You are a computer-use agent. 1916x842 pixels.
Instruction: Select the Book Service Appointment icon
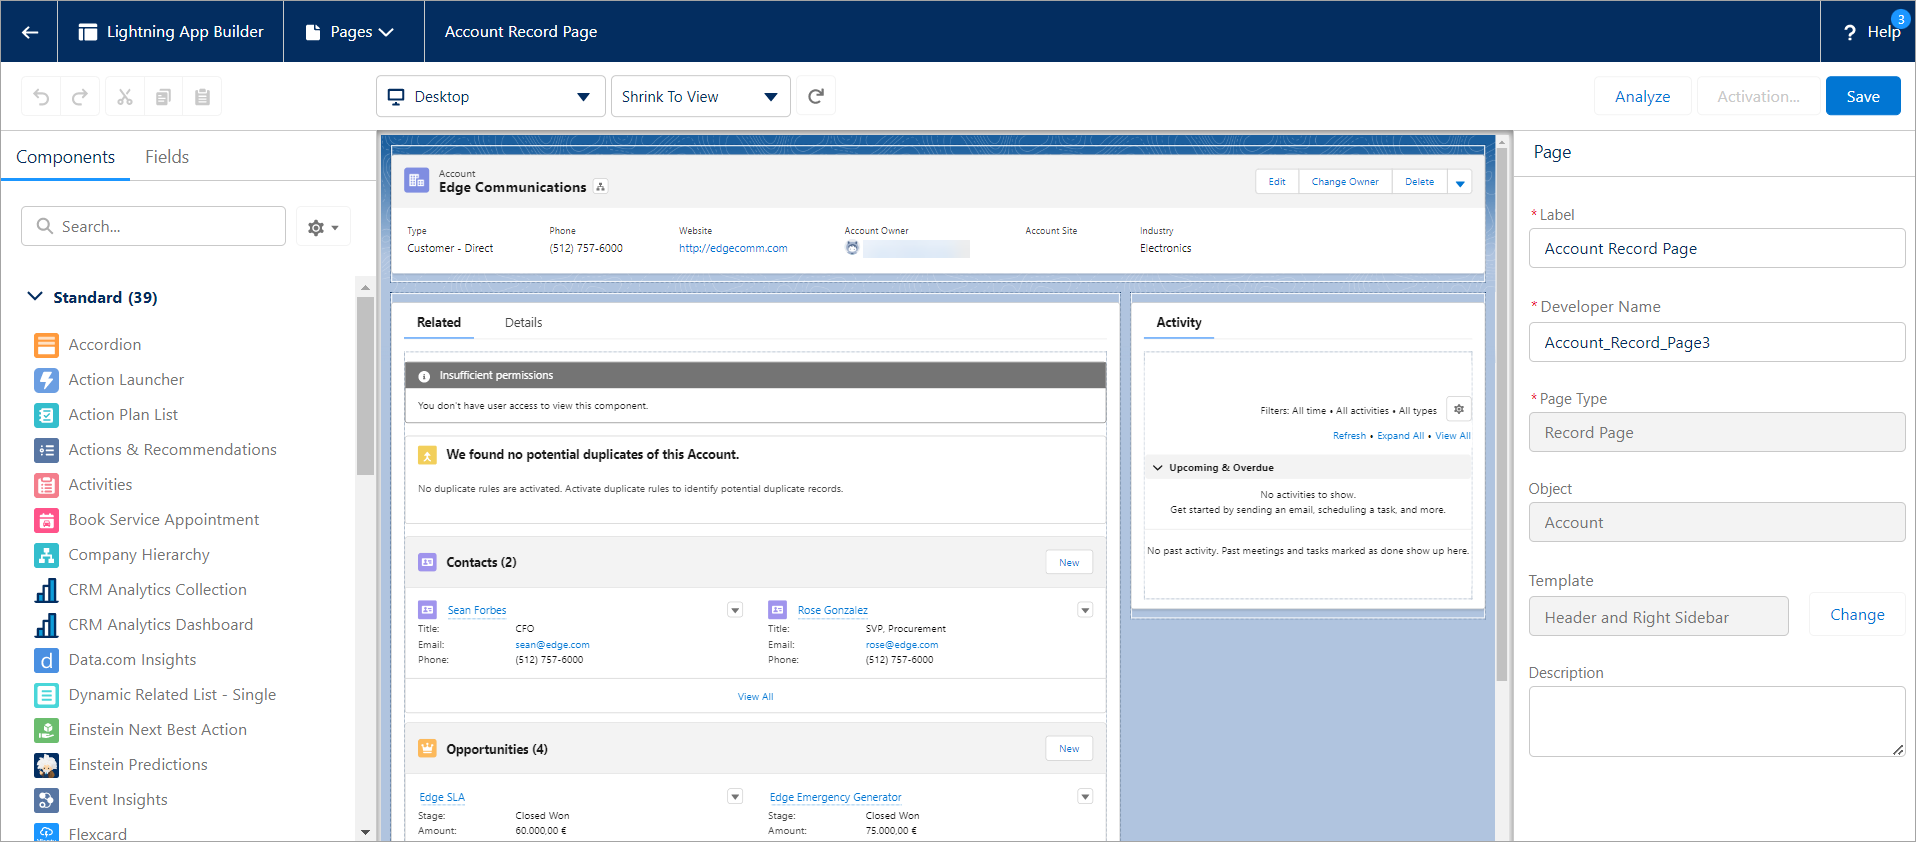(x=46, y=520)
